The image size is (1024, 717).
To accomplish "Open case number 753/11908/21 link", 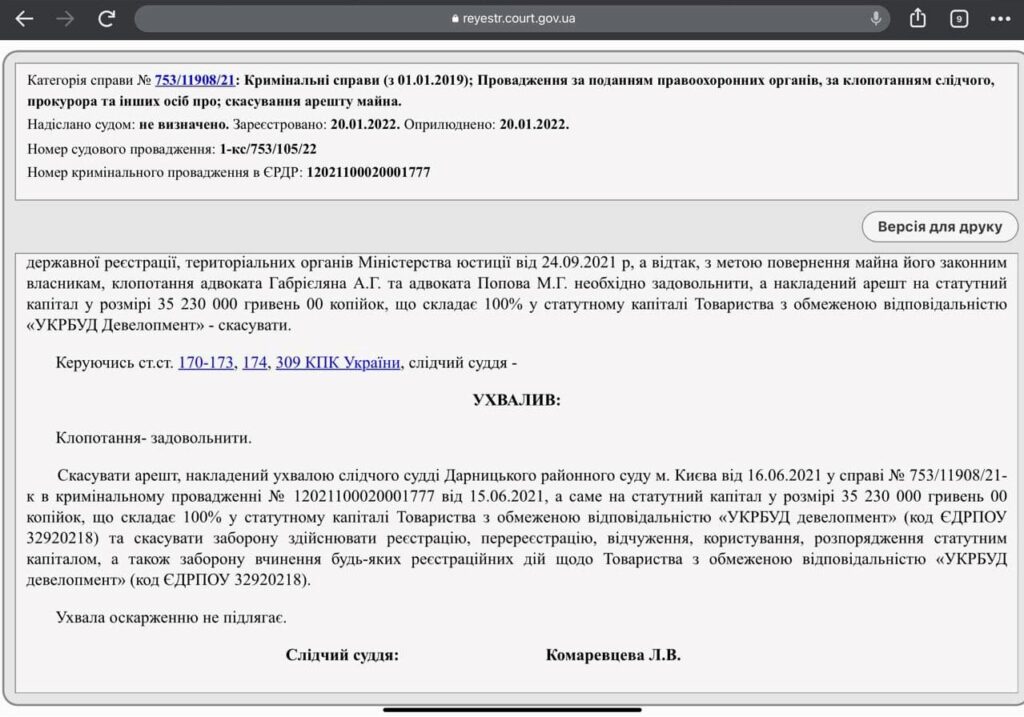I will [195, 80].
